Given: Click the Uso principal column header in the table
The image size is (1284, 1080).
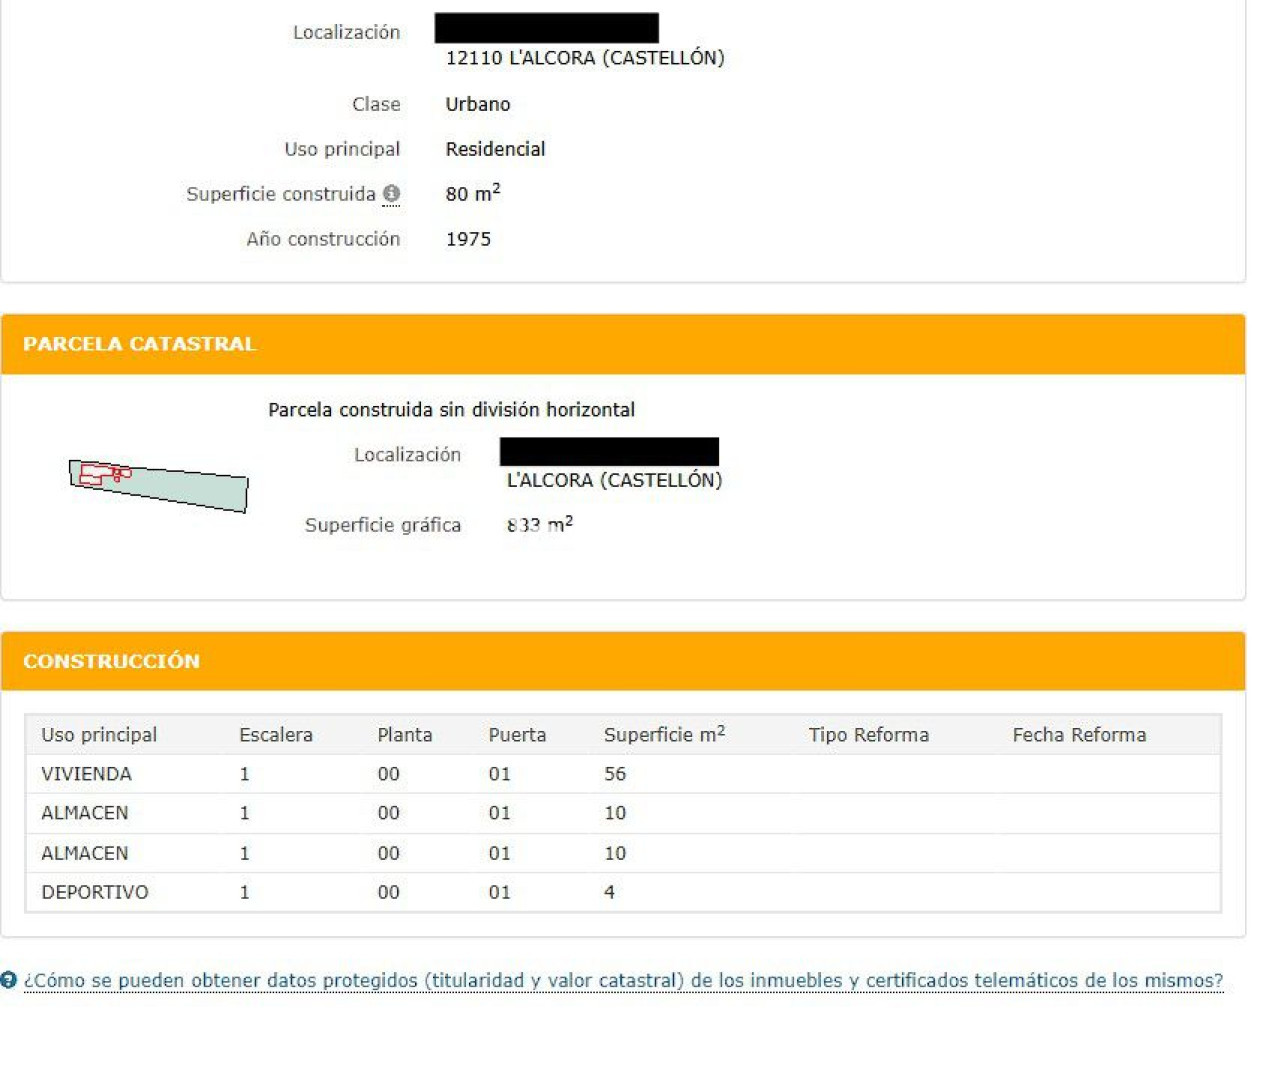Looking at the screenshot, I should point(99,735).
